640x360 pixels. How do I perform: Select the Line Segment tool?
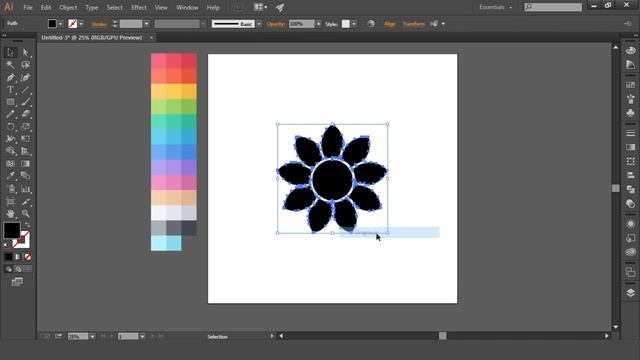pos(25,90)
